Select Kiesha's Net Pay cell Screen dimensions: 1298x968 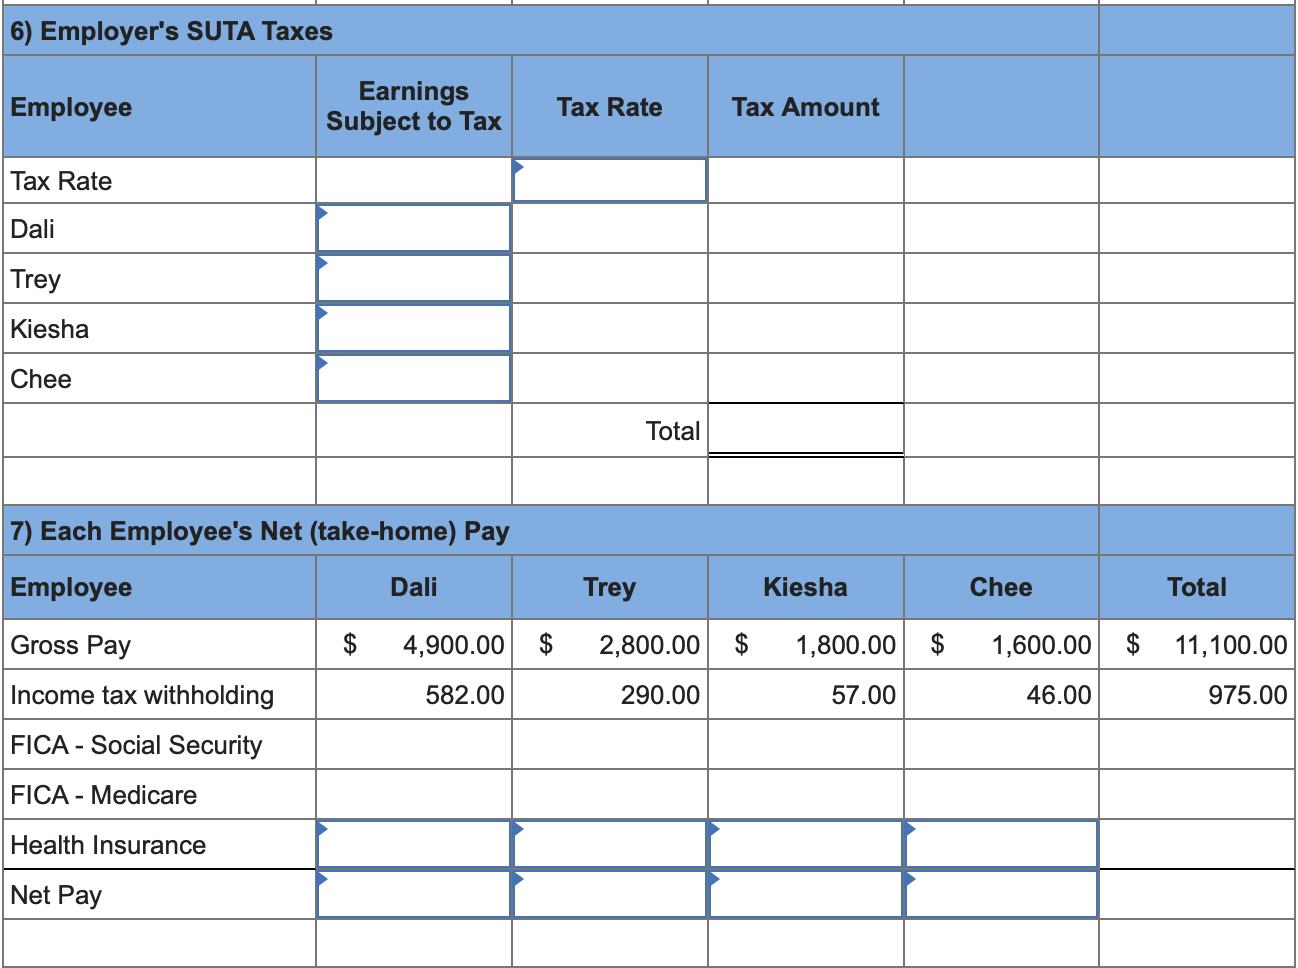pyautogui.click(x=806, y=894)
